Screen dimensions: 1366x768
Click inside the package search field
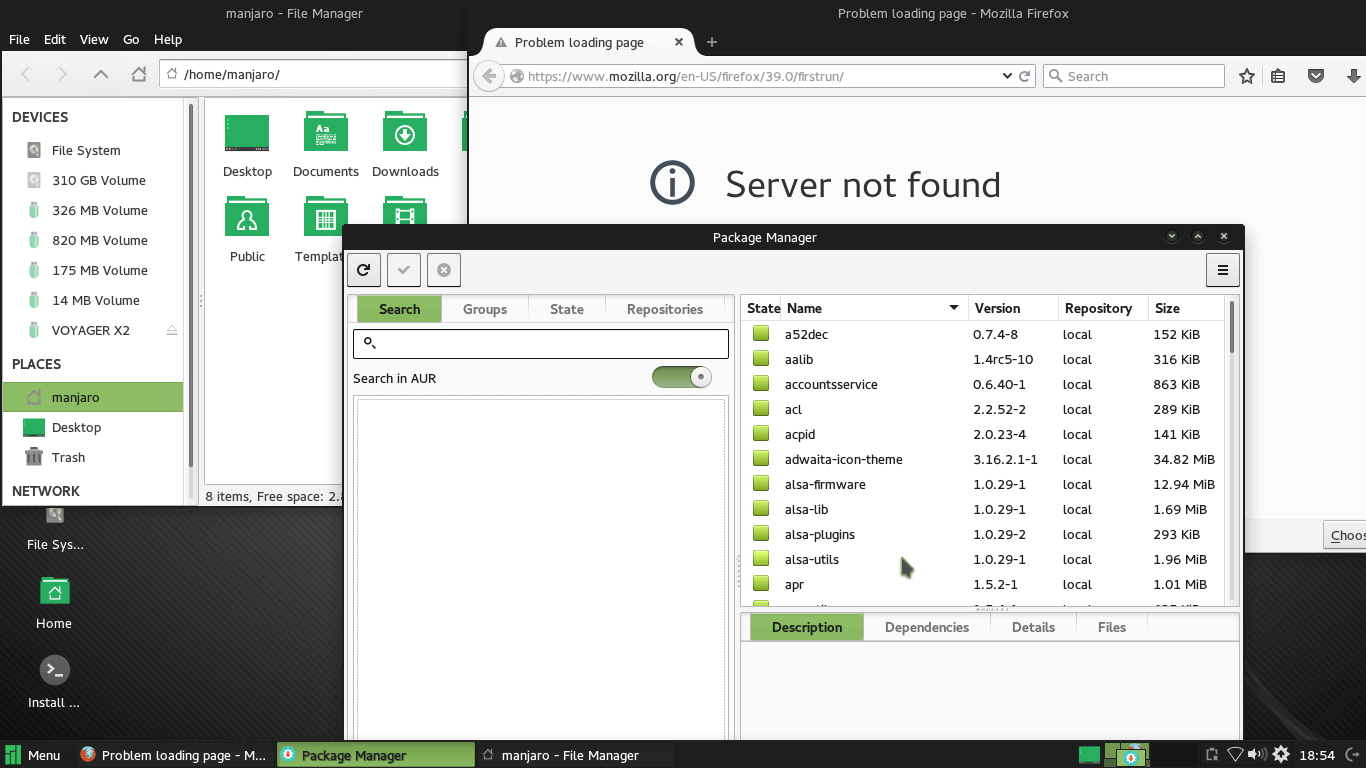click(540, 344)
